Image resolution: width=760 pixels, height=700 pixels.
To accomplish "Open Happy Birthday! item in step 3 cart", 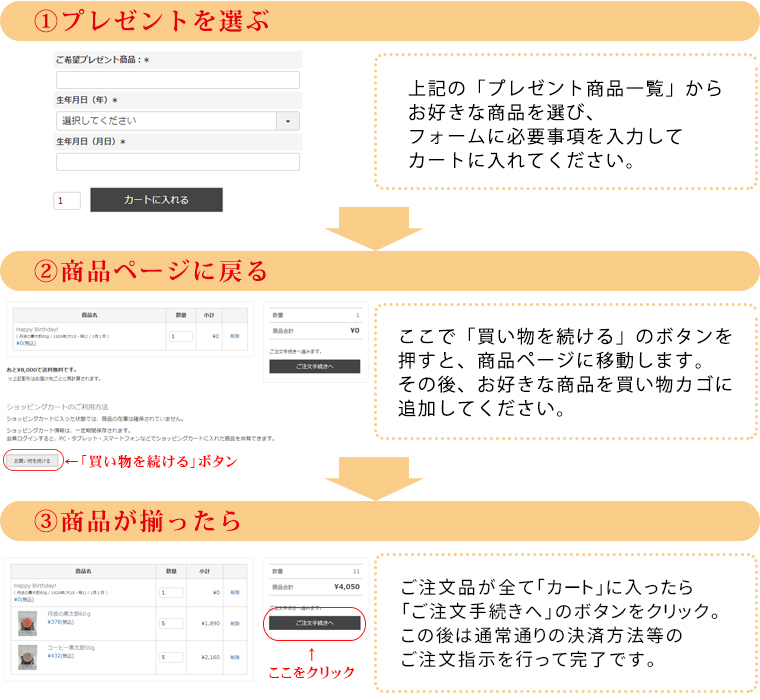I will pos(35,585).
